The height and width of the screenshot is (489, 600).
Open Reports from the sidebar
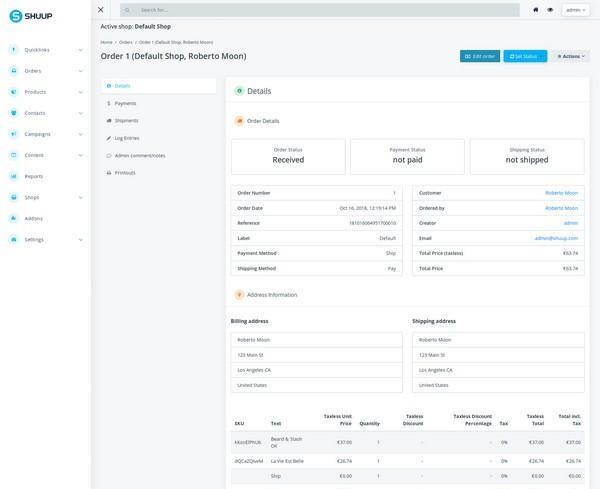[x=34, y=176]
